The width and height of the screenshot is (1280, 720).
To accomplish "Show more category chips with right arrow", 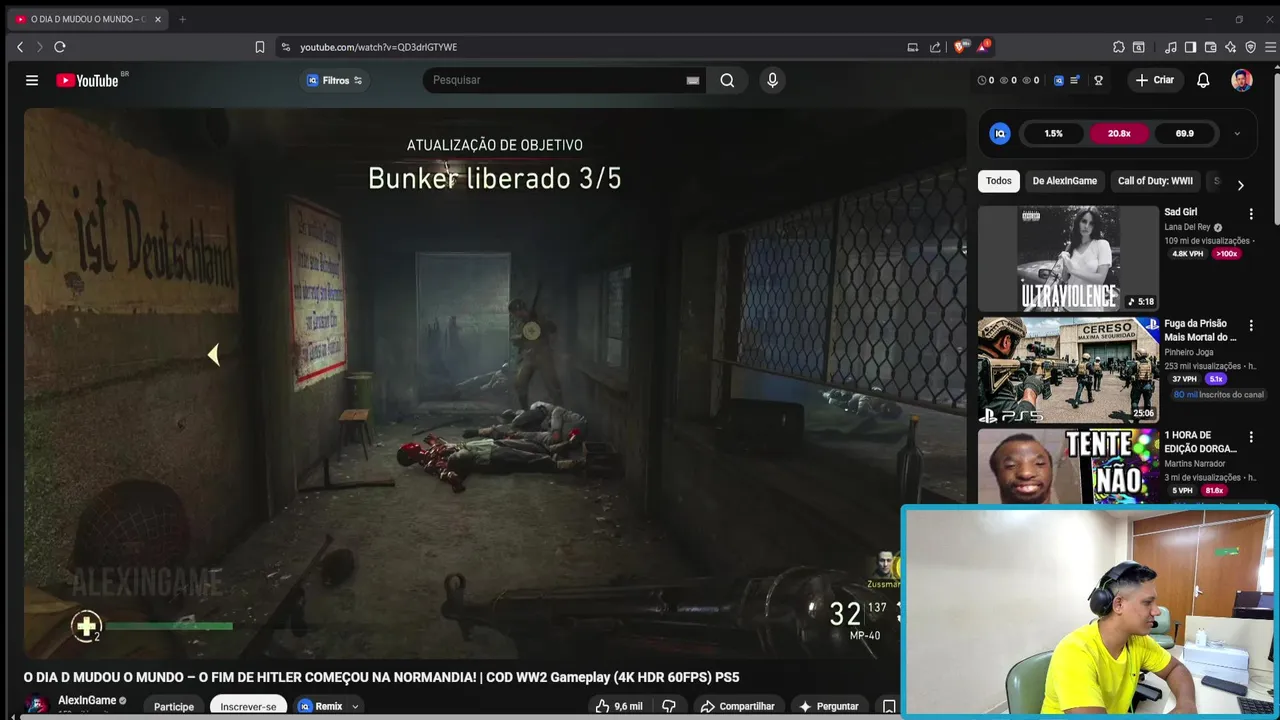I will (x=1240, y=185).
